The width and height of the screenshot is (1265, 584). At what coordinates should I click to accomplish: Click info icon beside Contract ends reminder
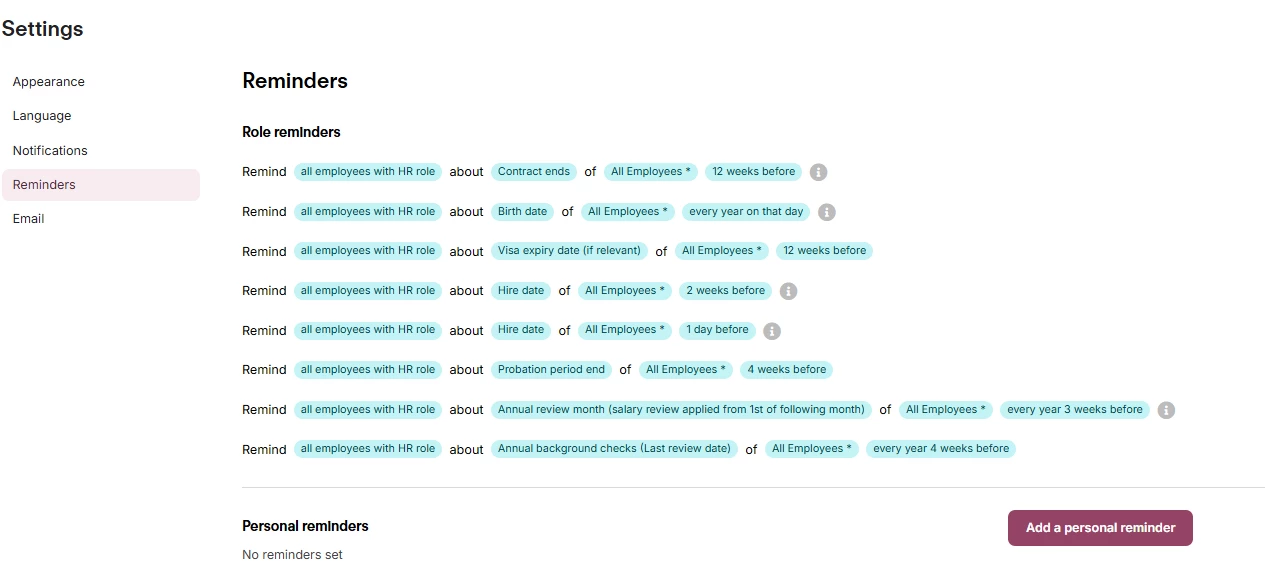(x=818, y=172)
